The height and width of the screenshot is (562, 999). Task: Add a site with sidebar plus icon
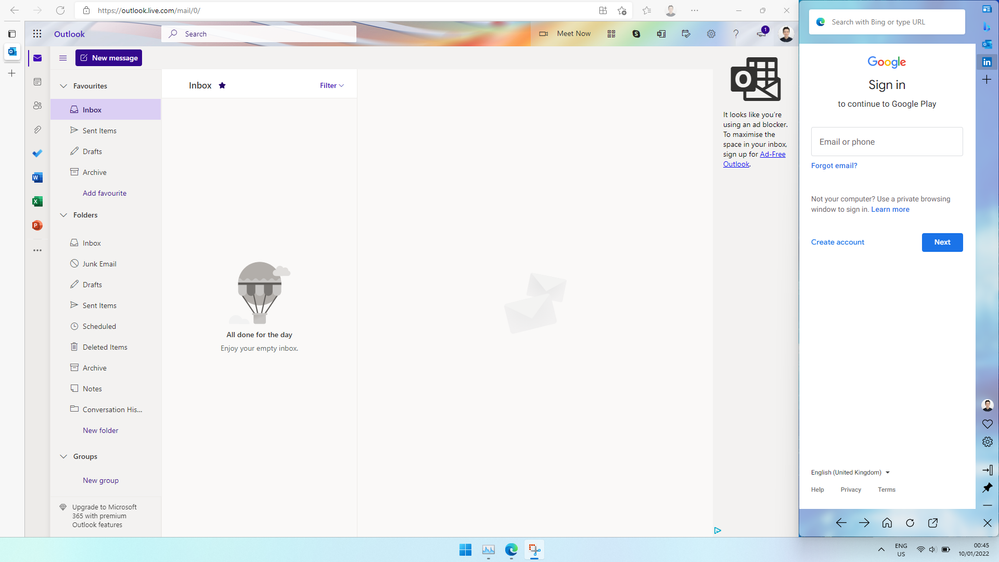pos(987,80)
